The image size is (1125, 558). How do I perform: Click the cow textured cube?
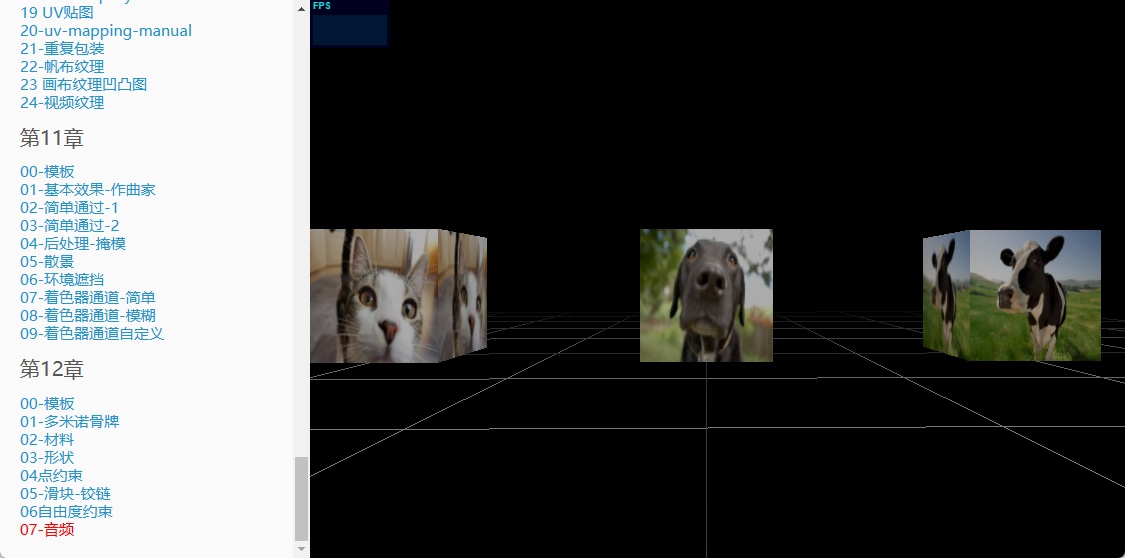(x=1020, y=295)
